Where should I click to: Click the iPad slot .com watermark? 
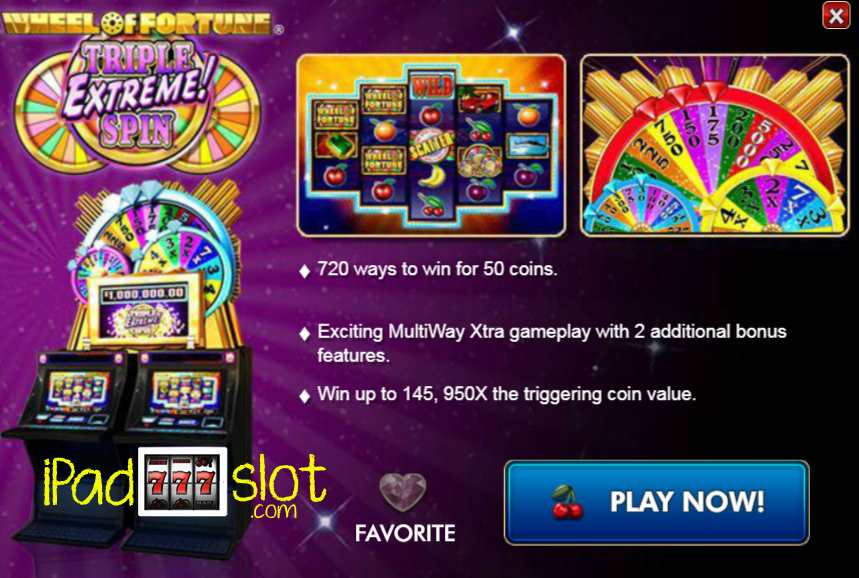coord(185,483)
